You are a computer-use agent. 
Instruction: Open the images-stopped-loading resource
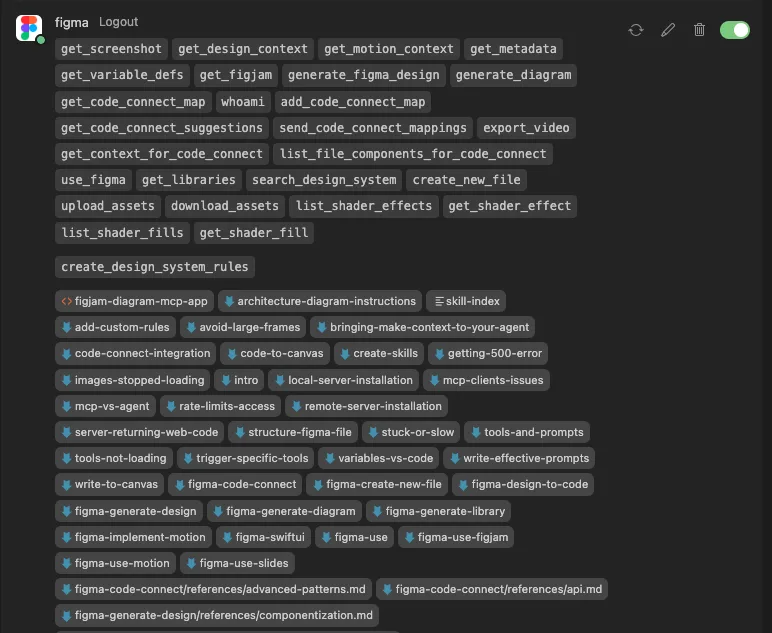[132, 380]
